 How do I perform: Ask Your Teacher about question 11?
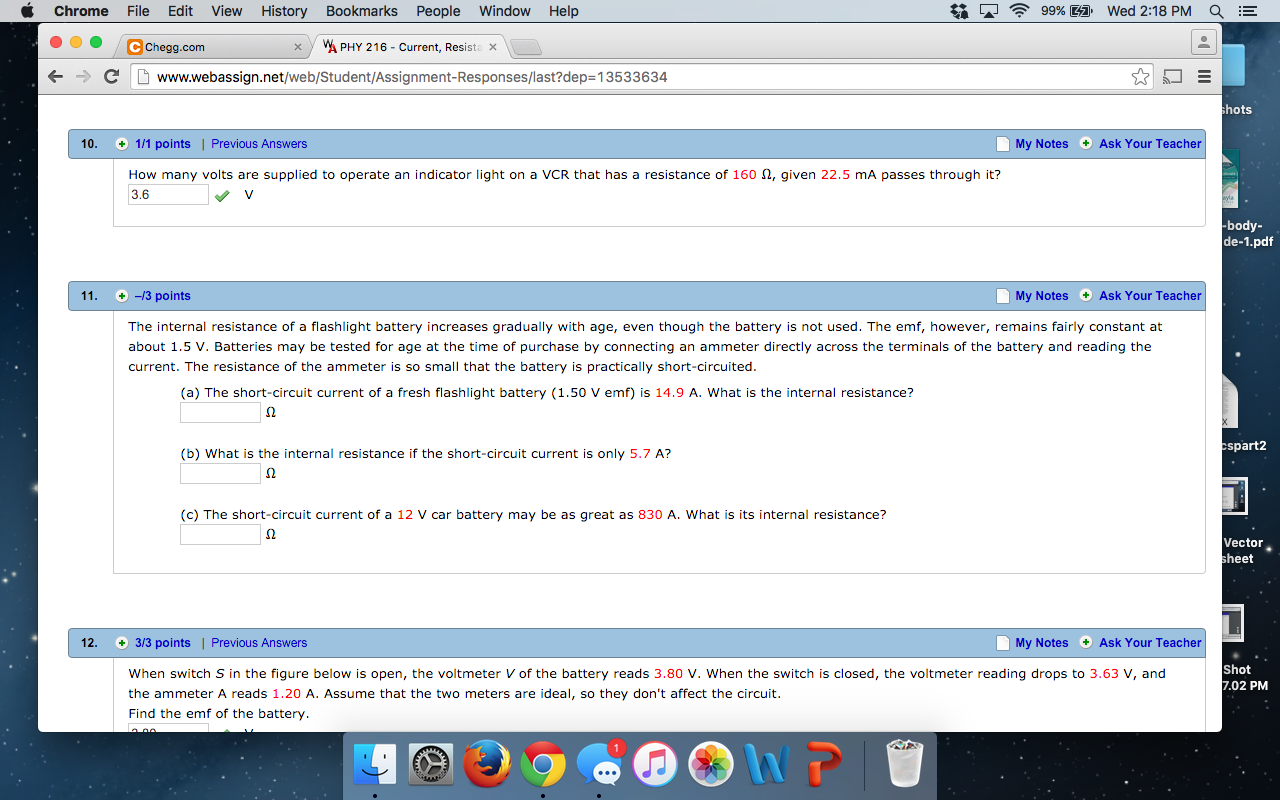pyautogui.click(x=1150, y=296)
